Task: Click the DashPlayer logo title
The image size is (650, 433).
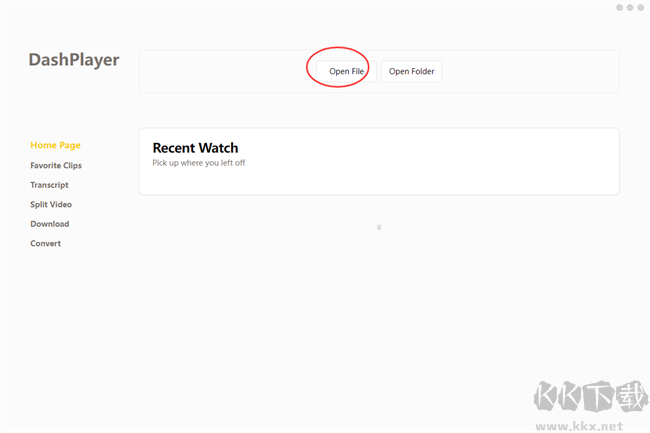Action: 74,60
